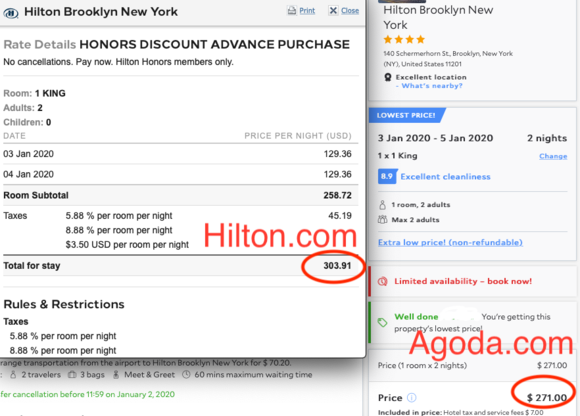Viewport: 580px width, 416px height.
Task: Click the printer icon beside Print
Action: pos(292,11)
